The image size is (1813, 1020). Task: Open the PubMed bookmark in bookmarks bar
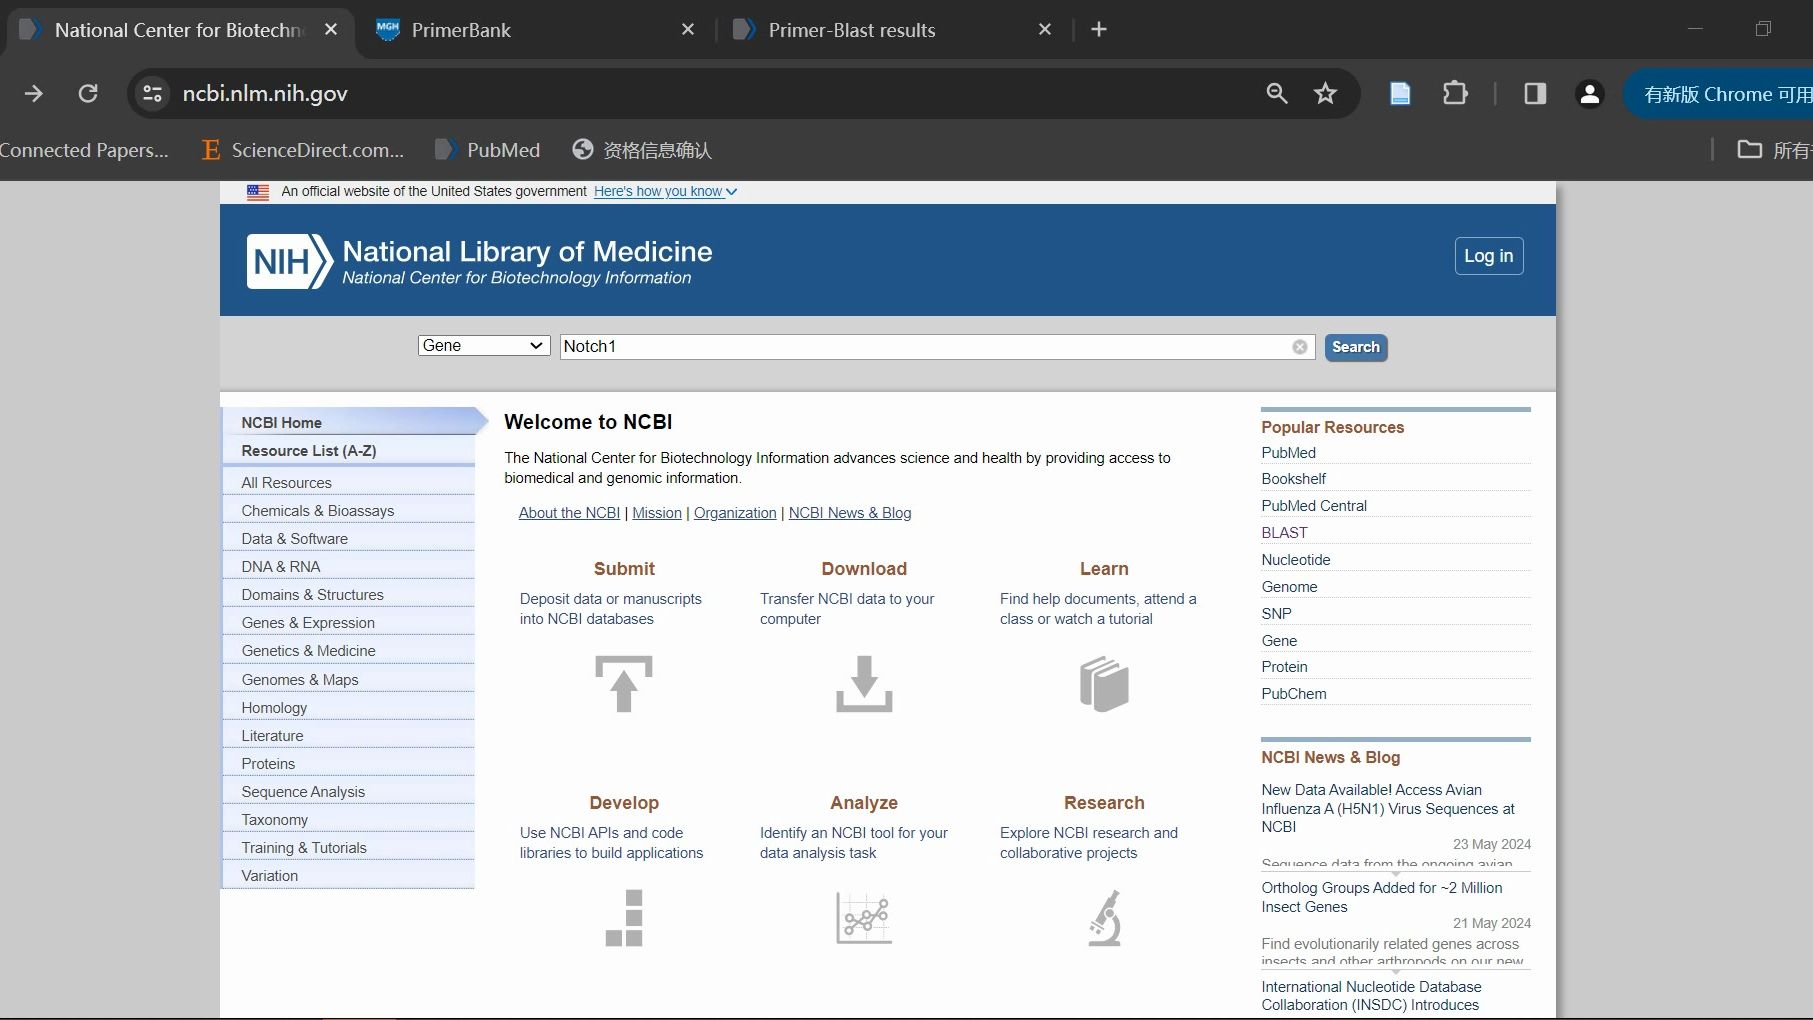488,150
